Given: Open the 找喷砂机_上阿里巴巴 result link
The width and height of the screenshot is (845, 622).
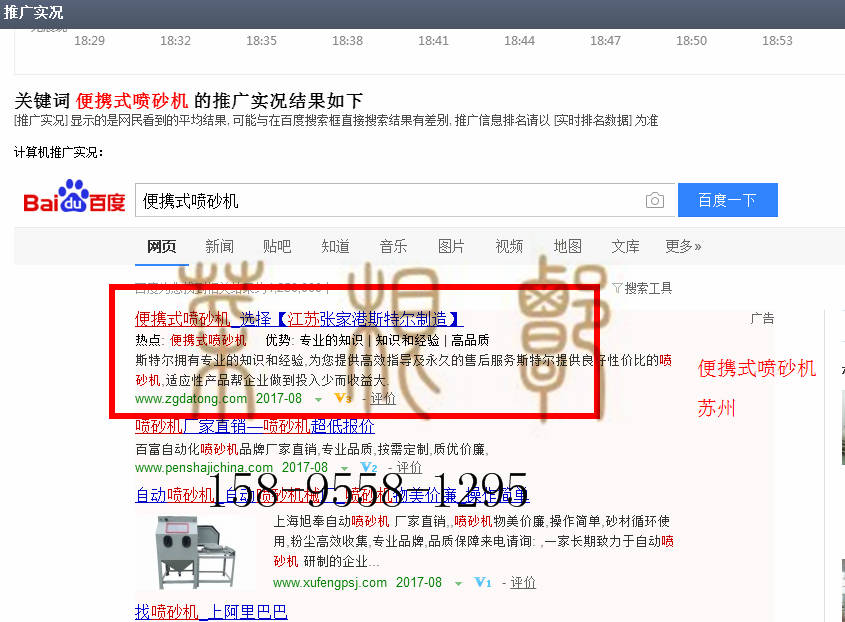Looking at the screenshot, I should pos(211,612).
